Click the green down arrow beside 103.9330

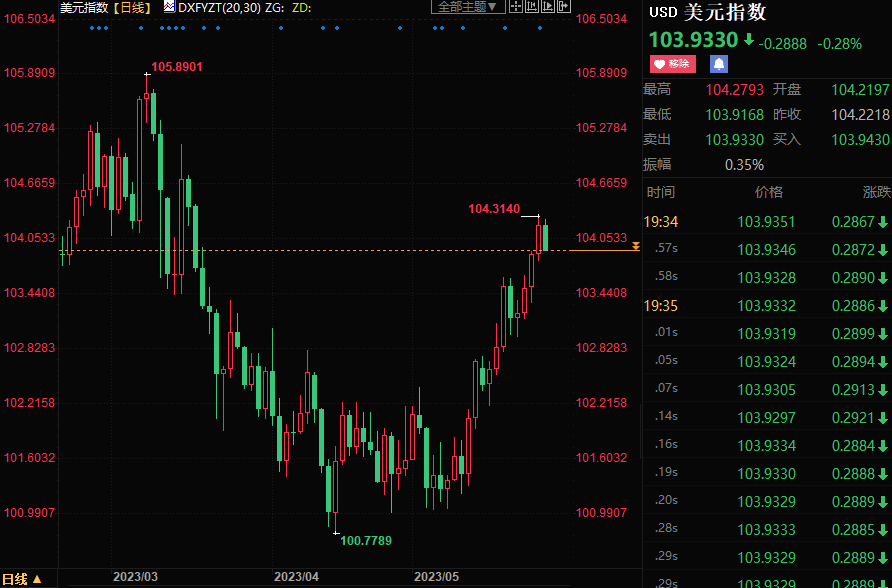pyautogui.click(x=748, y=40)
